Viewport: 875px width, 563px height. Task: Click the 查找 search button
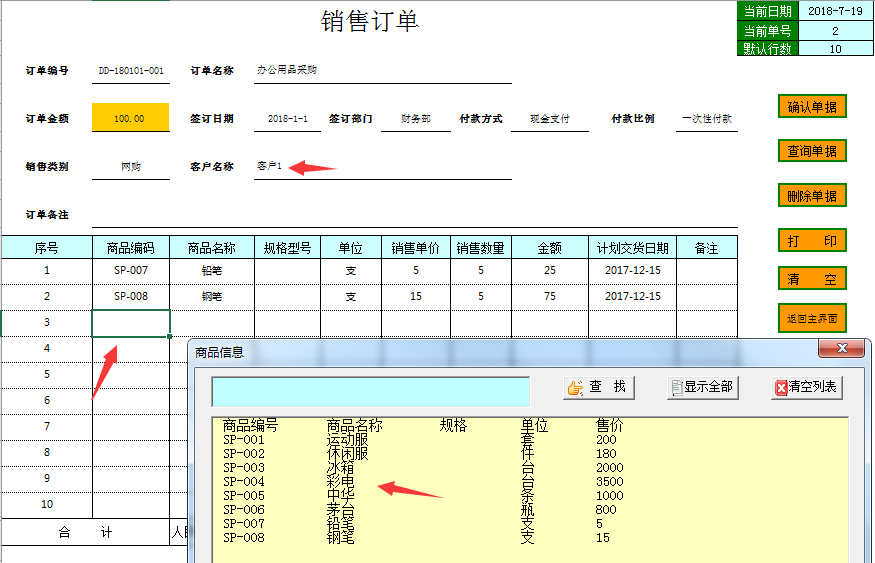tap(599, 387)
